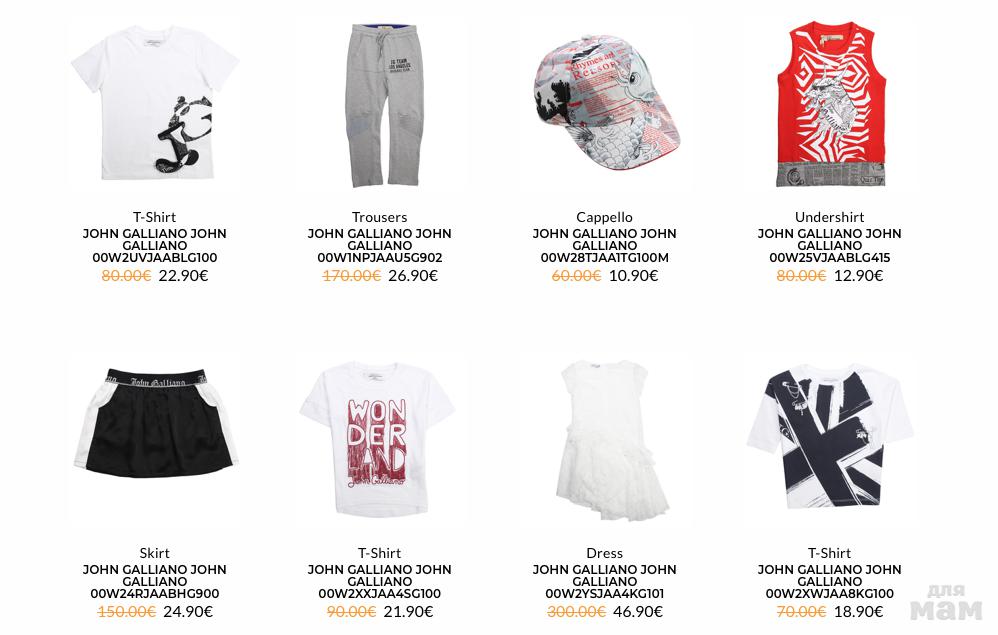998x635 pixels.
Task: View the white Dress product image
Action: point(605,441)
